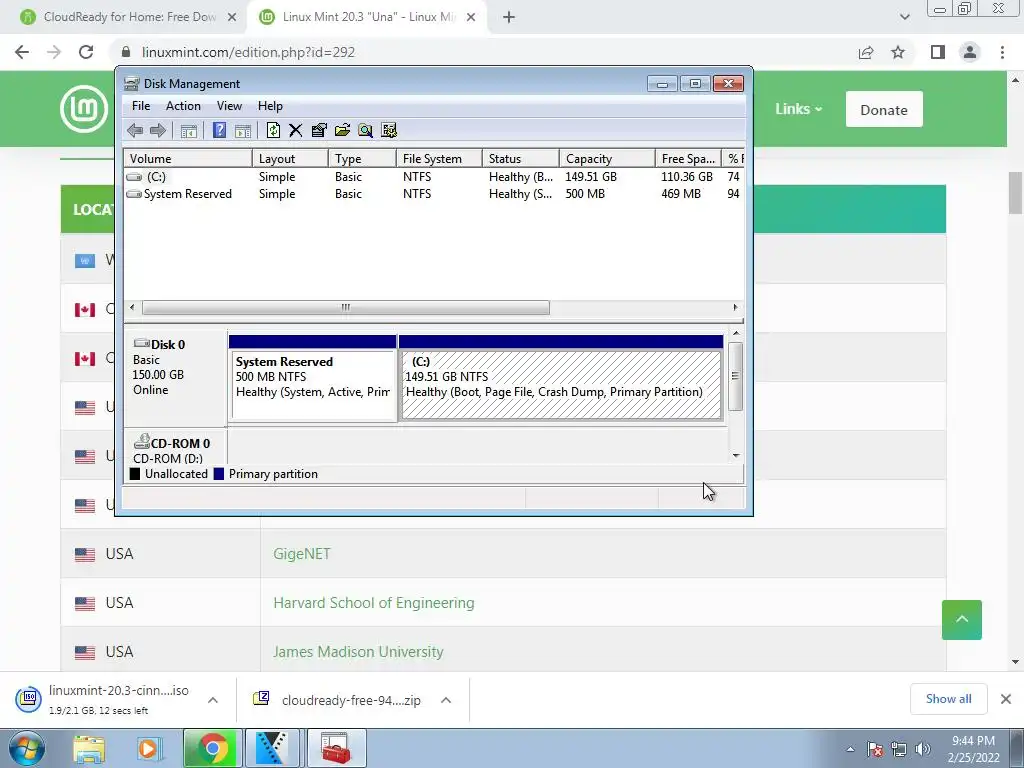The height and width of the screenshot is (768, 1024).
Task: Show hidden tray icons arrow
Action: pyautogui.click(x=850, y=750)
